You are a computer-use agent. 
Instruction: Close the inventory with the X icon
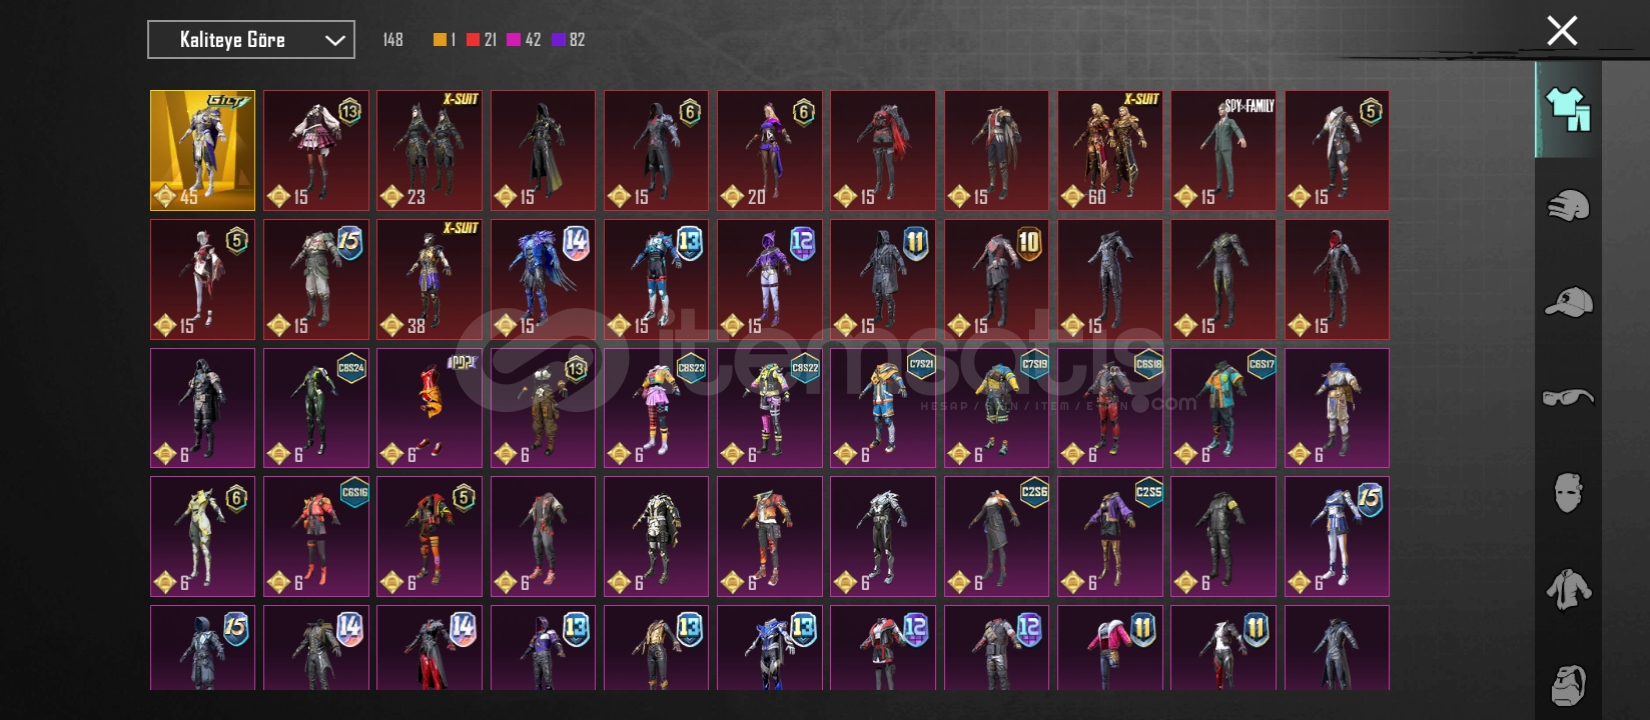[1562, 31]
